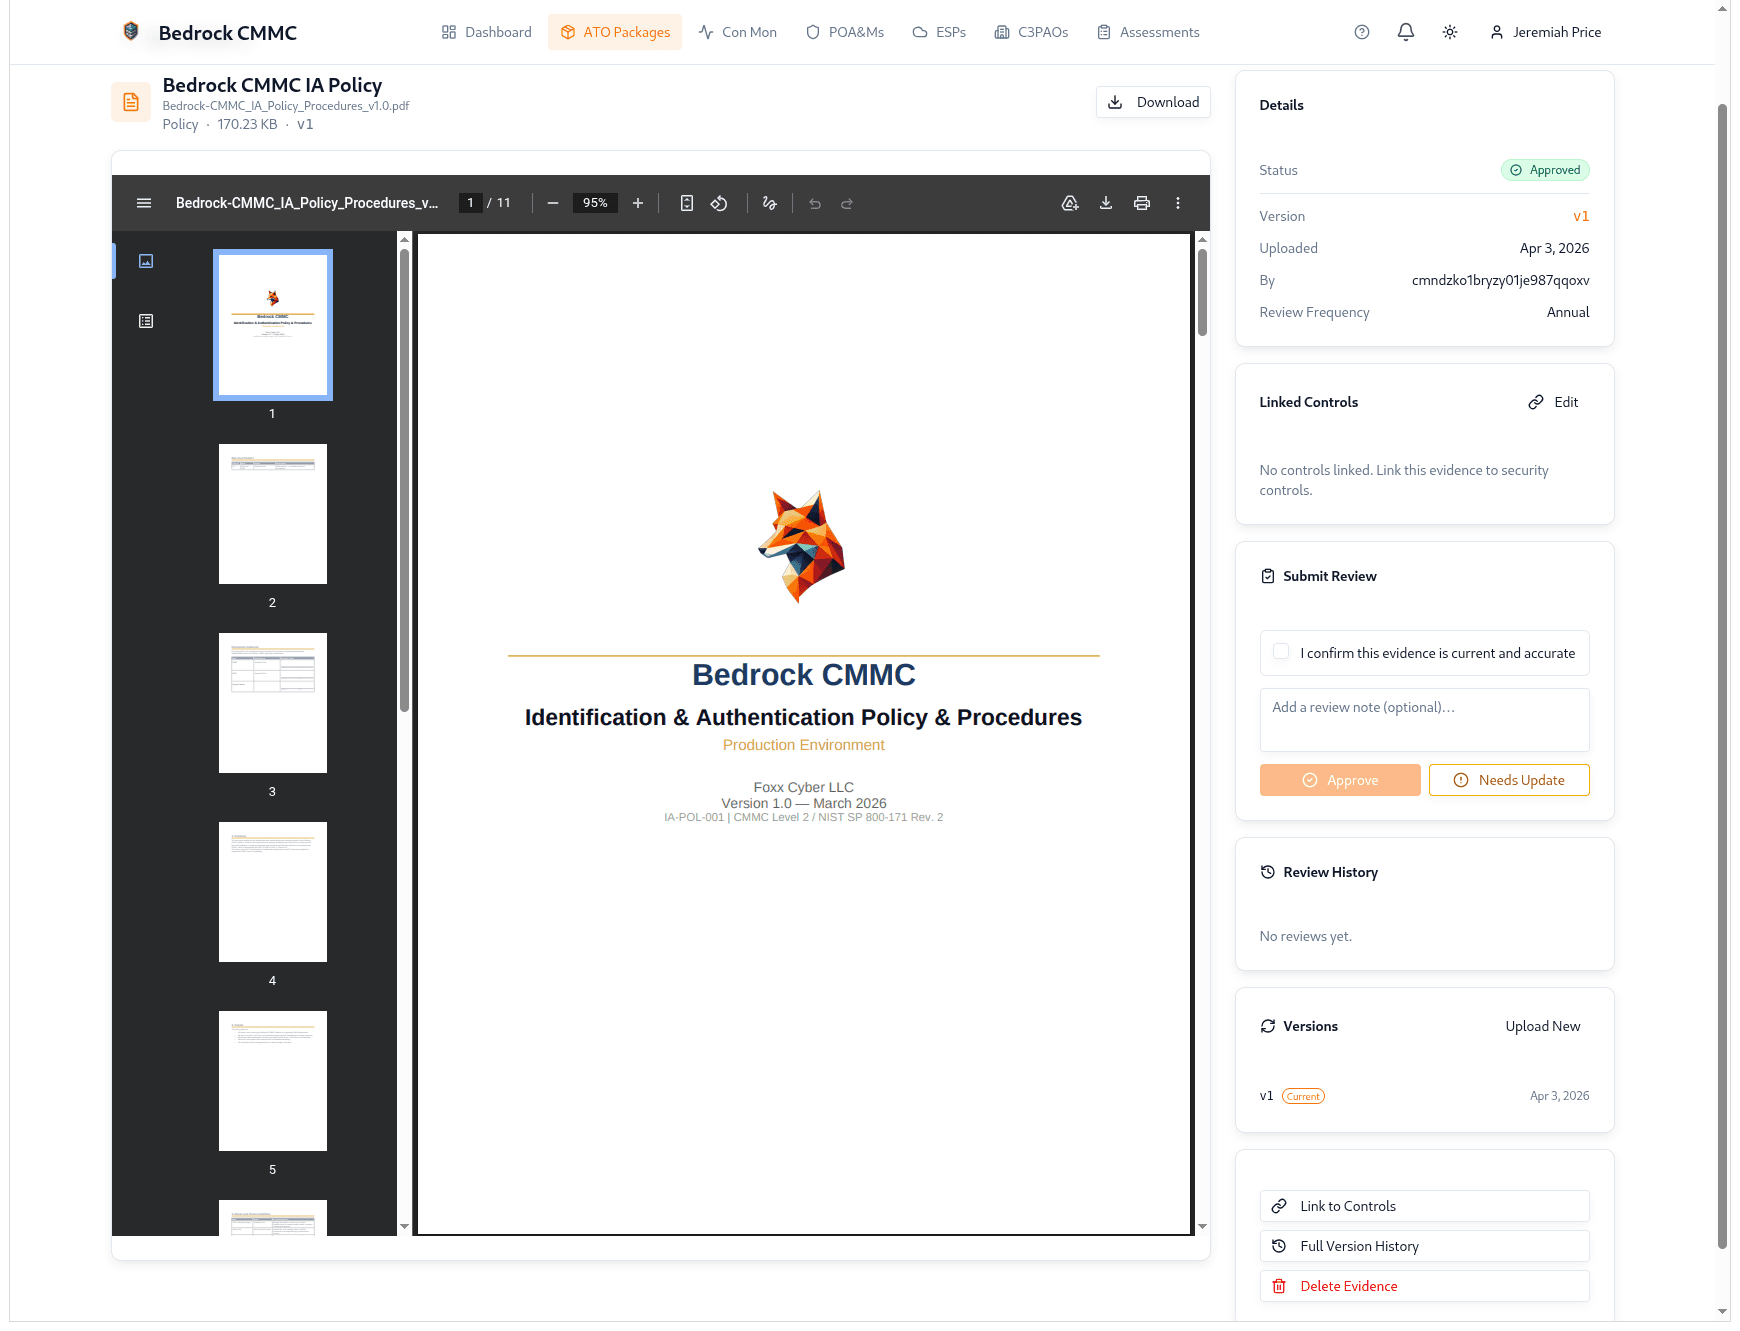Switch to the Dashboard tab
The height and width of the screenshot is (1331, 1740).
(x=485, y=32)
